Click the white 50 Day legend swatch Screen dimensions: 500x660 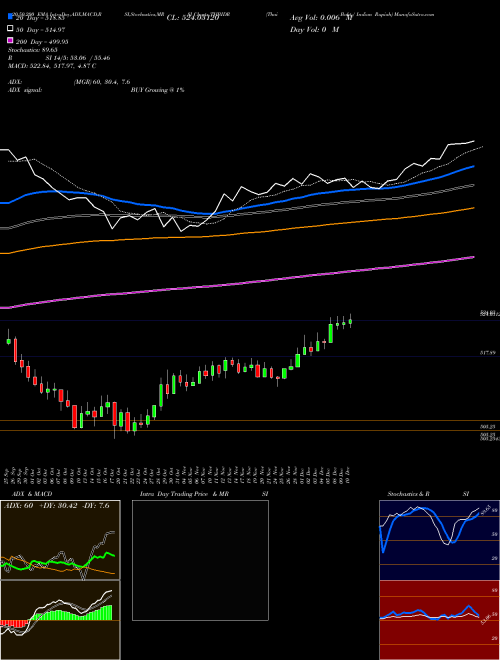(x=11, y=29)
